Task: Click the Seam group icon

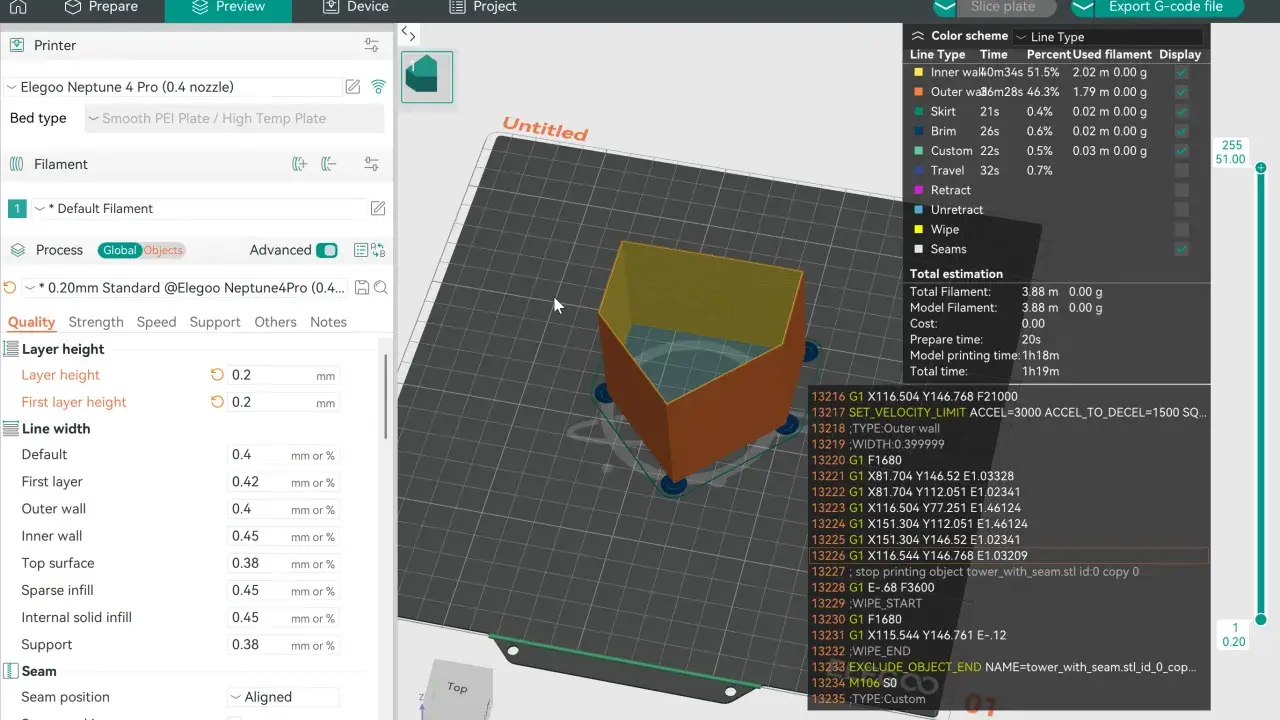Action: pos(11,671)
